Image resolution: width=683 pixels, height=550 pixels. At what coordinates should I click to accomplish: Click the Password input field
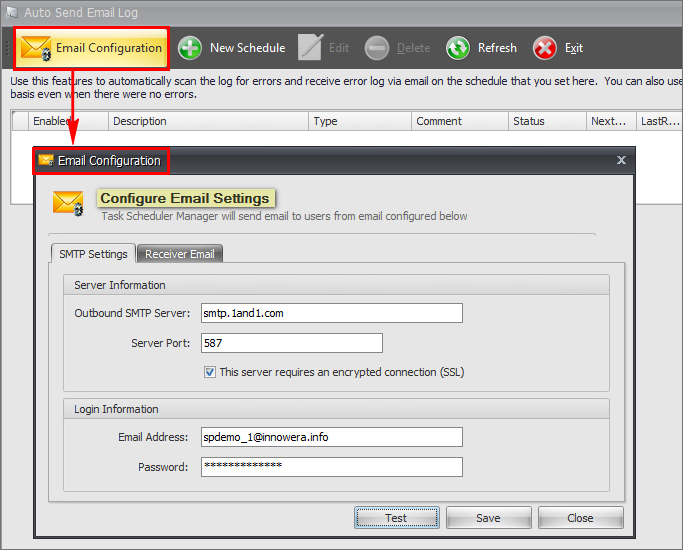pyautogui.click(x=331, y=467)
